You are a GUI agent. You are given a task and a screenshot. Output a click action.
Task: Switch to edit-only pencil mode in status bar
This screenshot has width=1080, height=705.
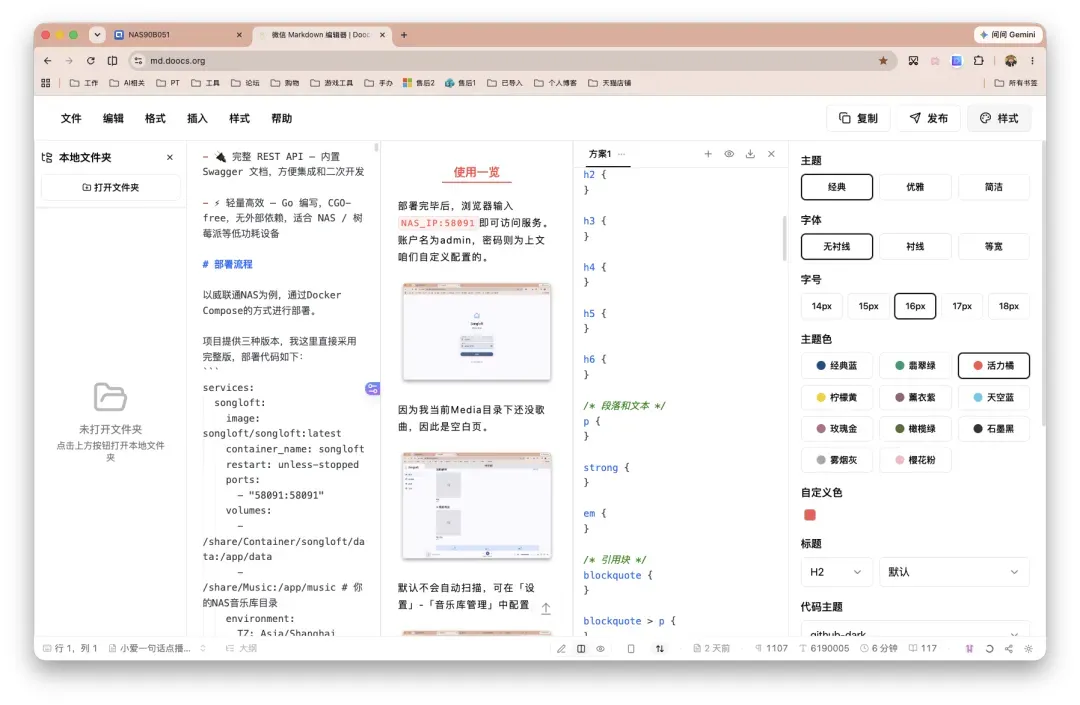pyautogui.click(x=561, y=649)
